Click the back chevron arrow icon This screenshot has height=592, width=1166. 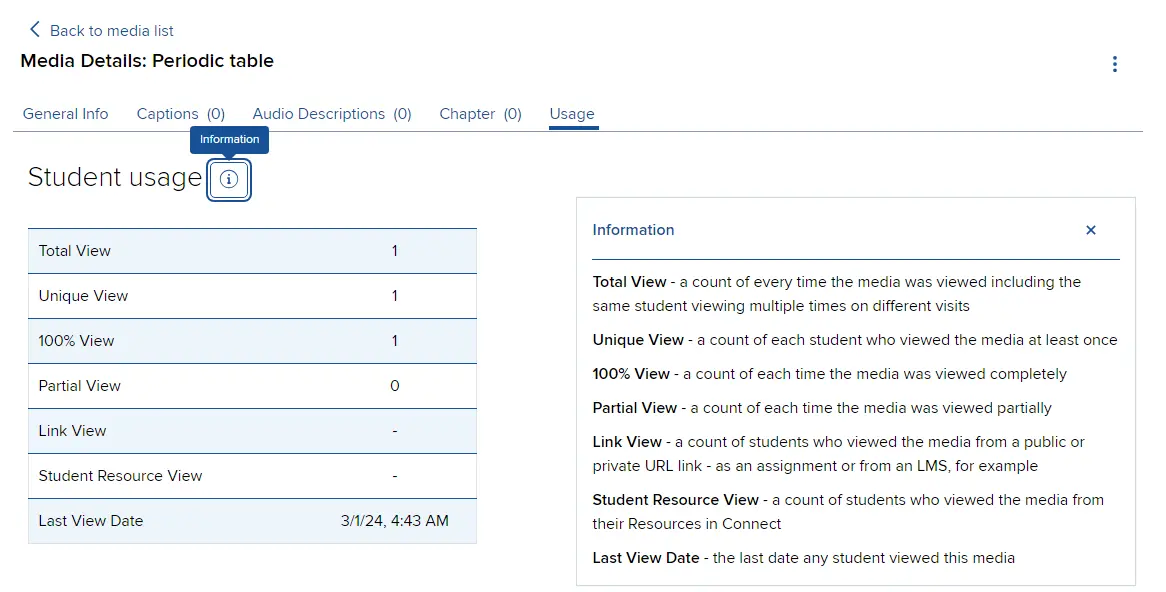coord(34,29)
